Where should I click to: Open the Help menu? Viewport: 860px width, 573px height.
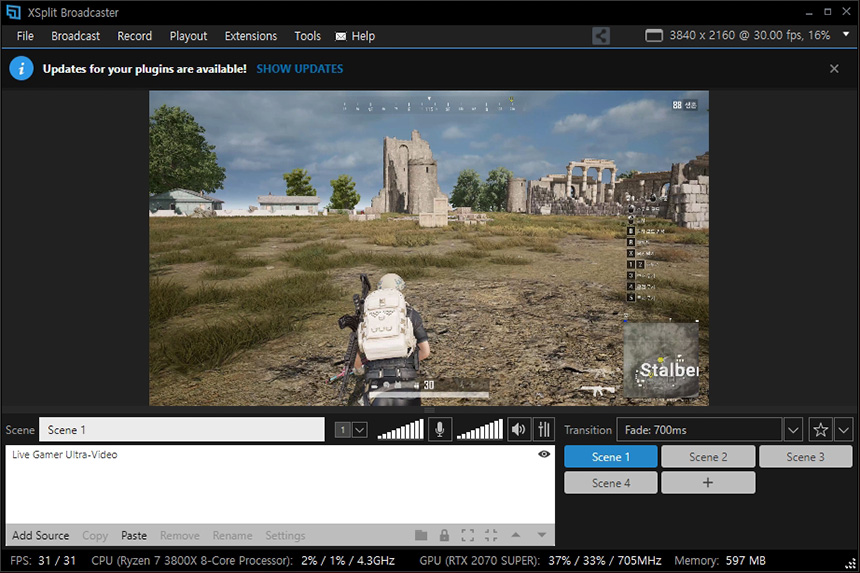point(363,36)
